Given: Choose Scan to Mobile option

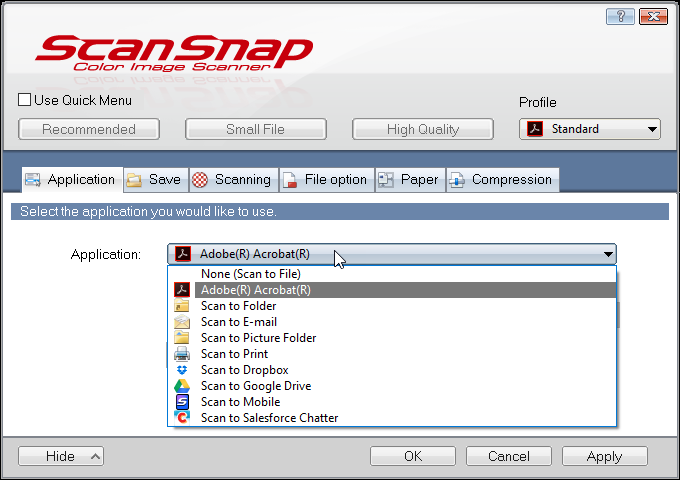Looking at the screenshot, I should [x=392, y=402].
